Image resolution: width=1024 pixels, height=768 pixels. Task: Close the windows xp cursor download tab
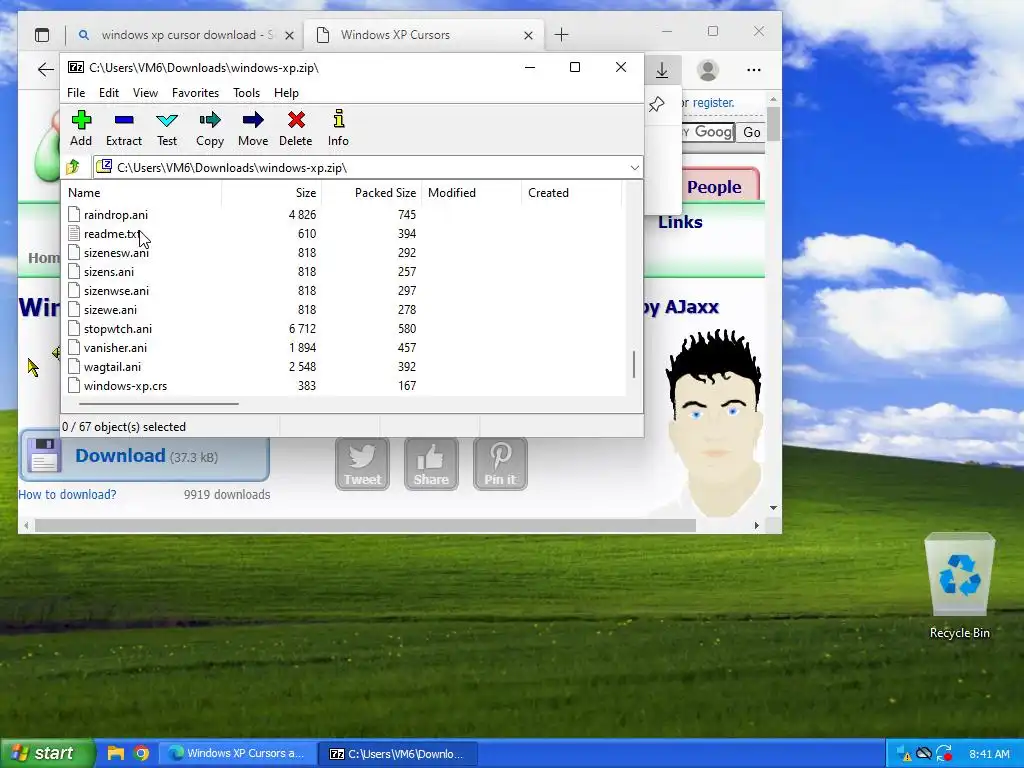pyautogui.click(x=289, y=35)
